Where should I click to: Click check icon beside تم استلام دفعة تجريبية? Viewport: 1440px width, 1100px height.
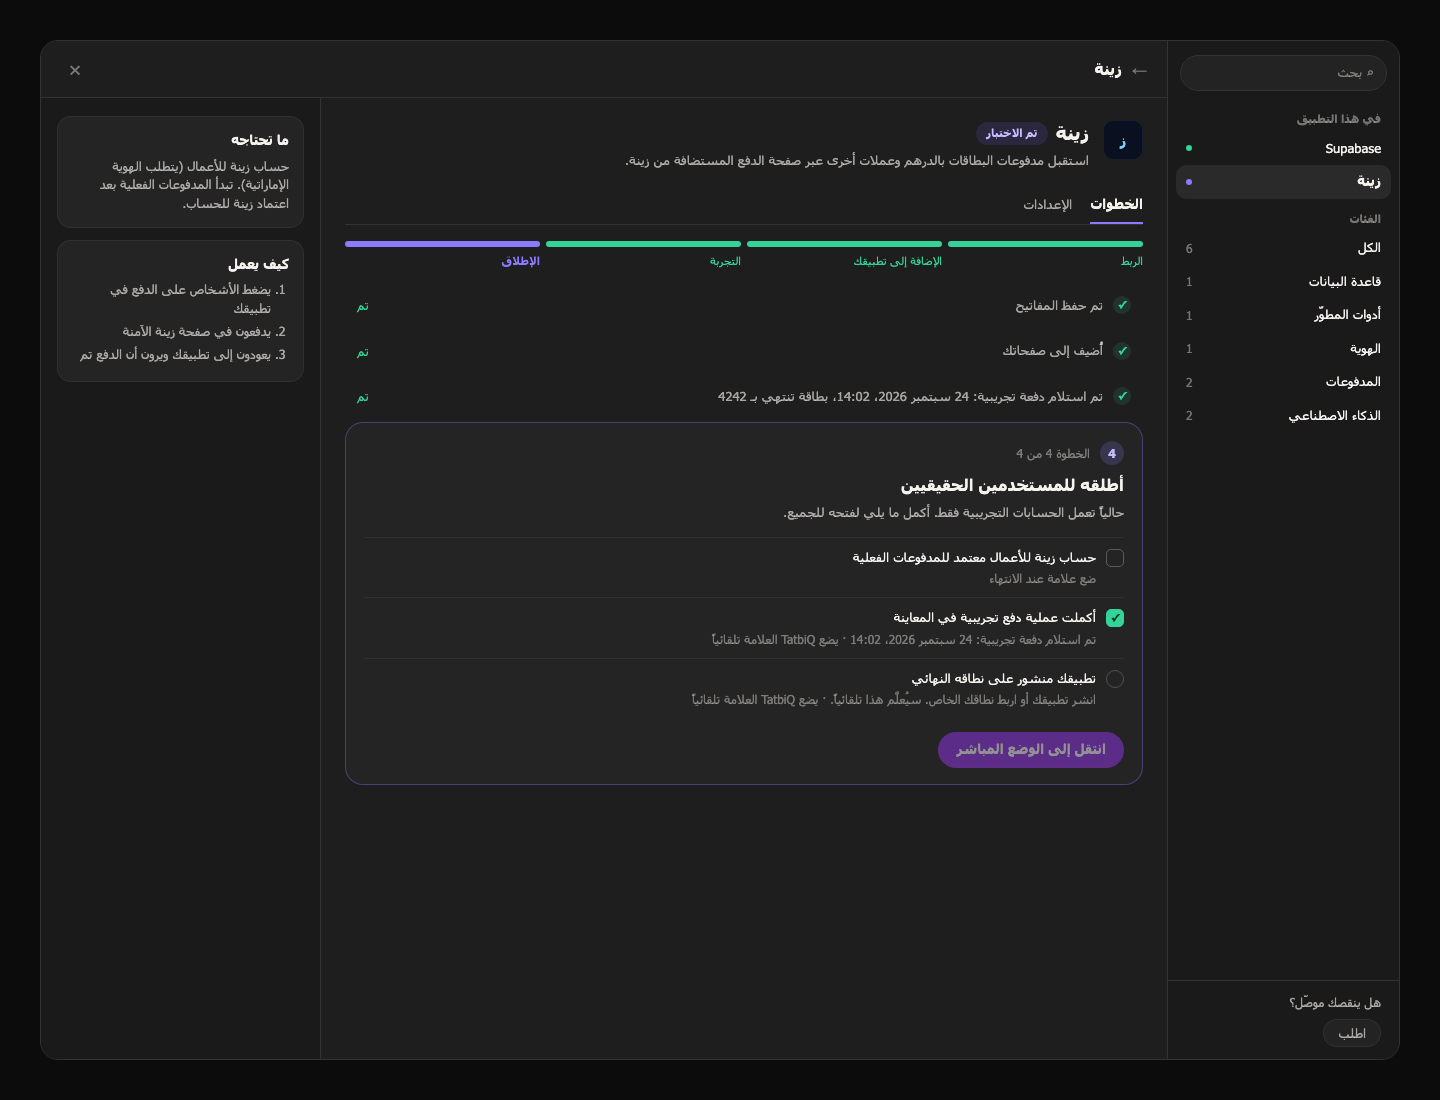tap(1122, 397)
